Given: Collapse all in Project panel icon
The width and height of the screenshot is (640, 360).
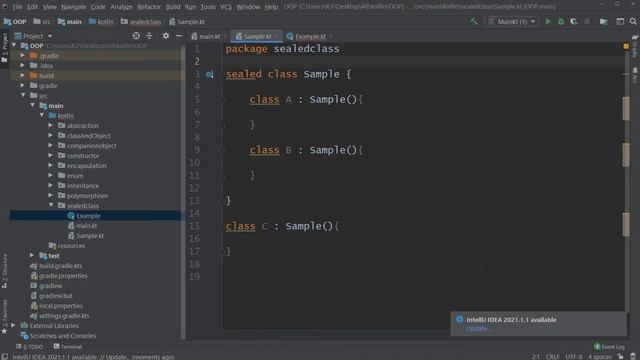Looking at the screenshot, I should pos(149,36).
